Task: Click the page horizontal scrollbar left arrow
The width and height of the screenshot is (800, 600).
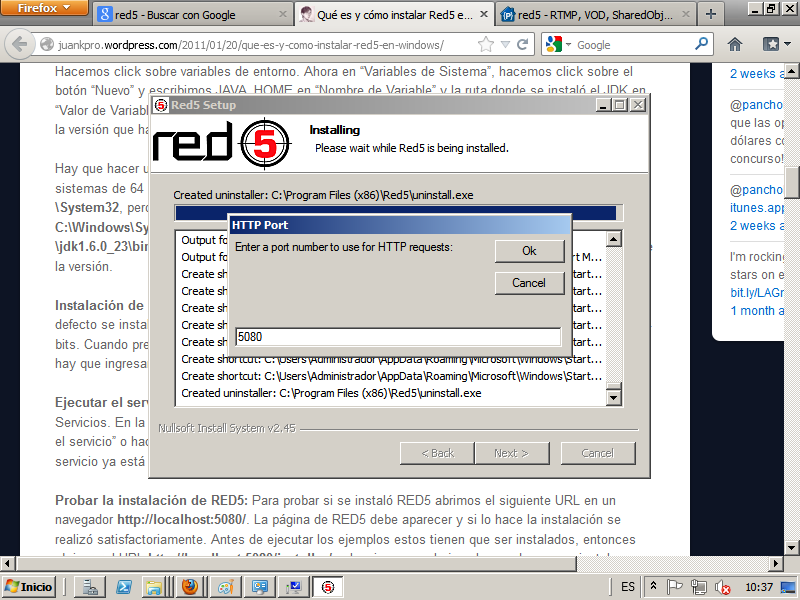Action: click(7, 563)
